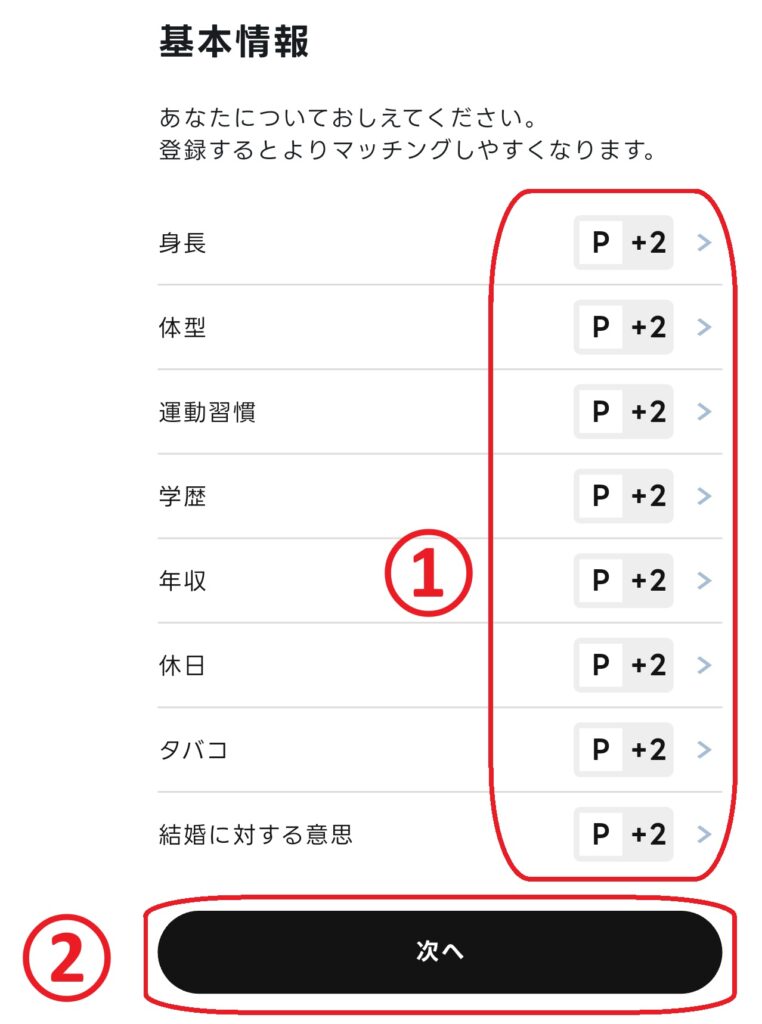This screenshot has width=762, height=1024.
Task: Expand the 体型 row chevron
Action: (x=703, y=327)
